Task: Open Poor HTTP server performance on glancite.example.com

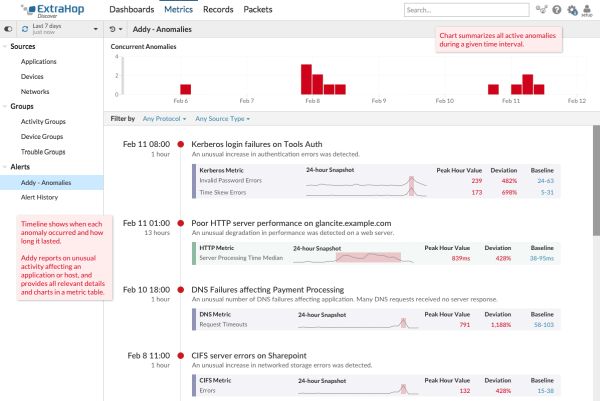Action: click(x=291, y=223)
